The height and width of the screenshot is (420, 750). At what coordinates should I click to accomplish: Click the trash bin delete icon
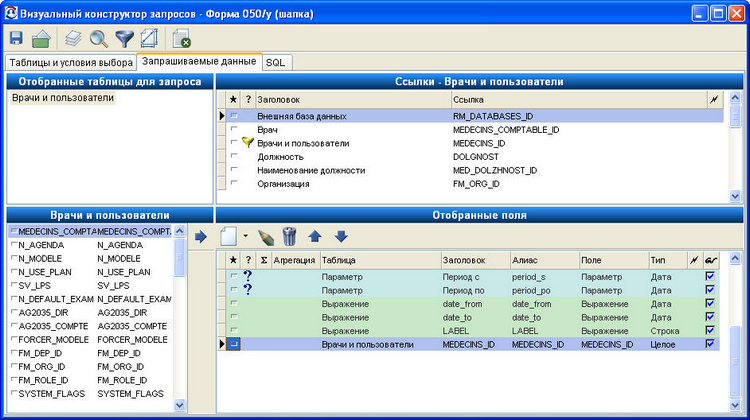pyautogui.click(x=289, y=236)
